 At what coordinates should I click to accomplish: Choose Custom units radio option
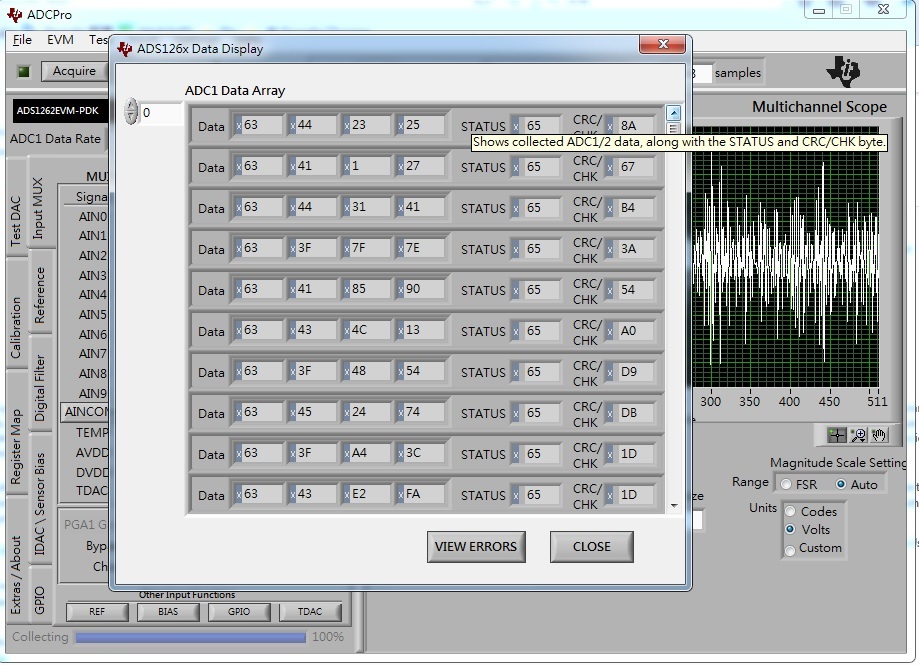[790, 550]
